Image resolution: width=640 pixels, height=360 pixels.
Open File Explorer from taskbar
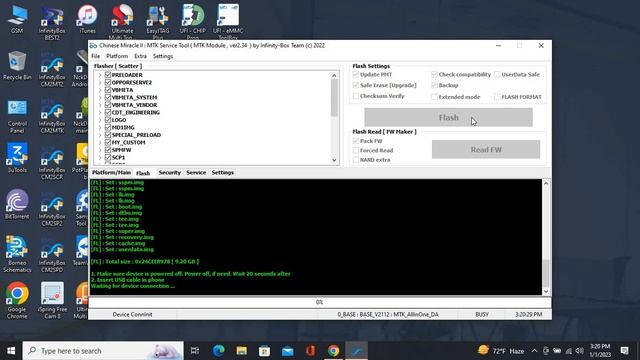(242, 351)
